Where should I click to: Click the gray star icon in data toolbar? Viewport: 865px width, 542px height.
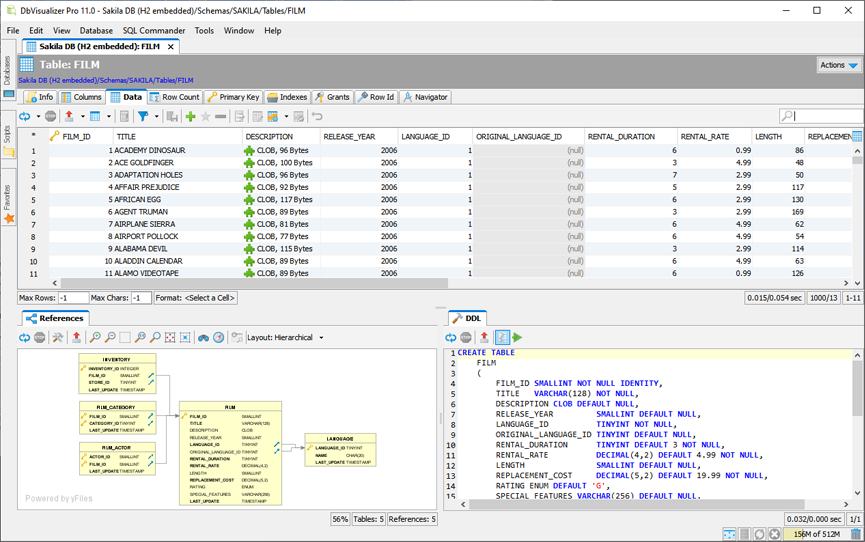205,116
